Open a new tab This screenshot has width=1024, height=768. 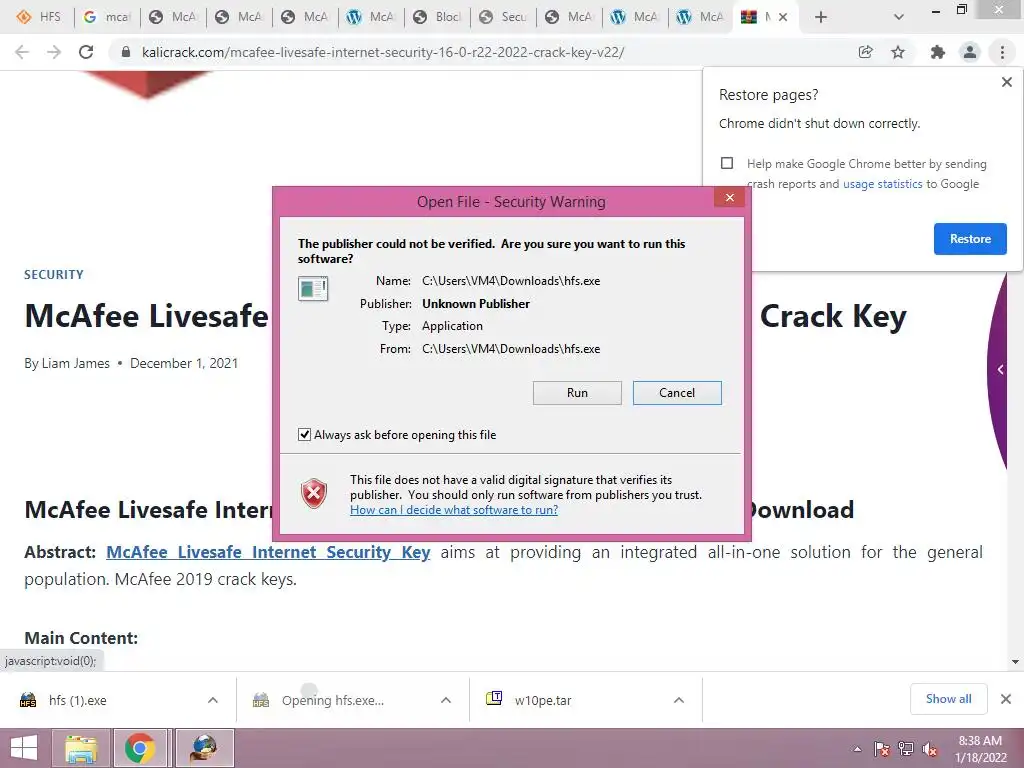point(821,17)
